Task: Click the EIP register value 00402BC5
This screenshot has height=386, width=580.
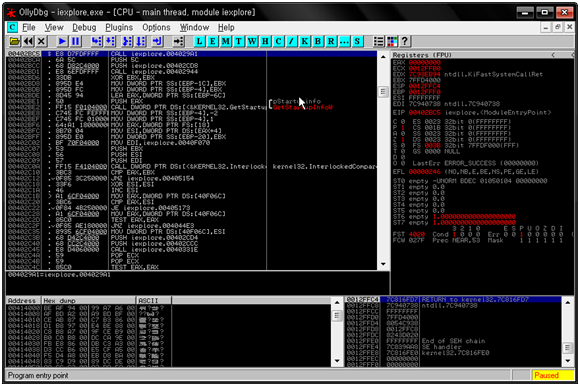Action: pos(425,112)
